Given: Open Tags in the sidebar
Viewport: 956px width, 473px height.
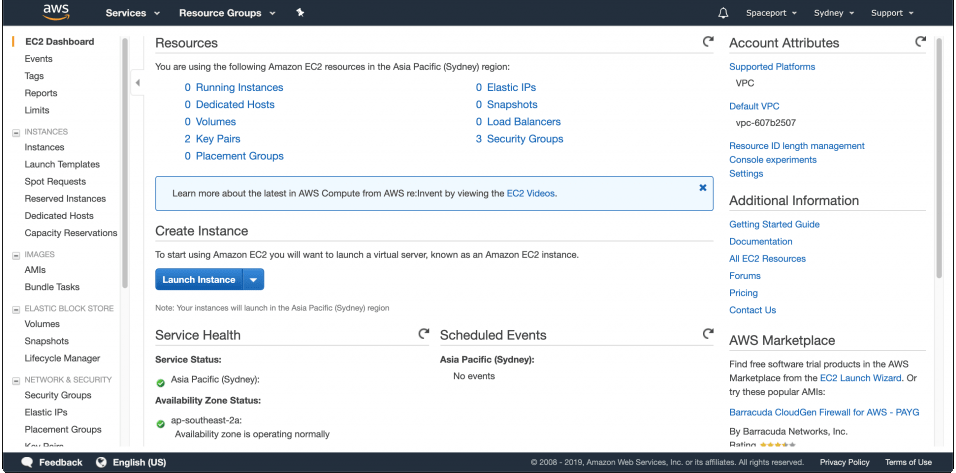Looking at the screenshot, I should click(x=34, y=76).
